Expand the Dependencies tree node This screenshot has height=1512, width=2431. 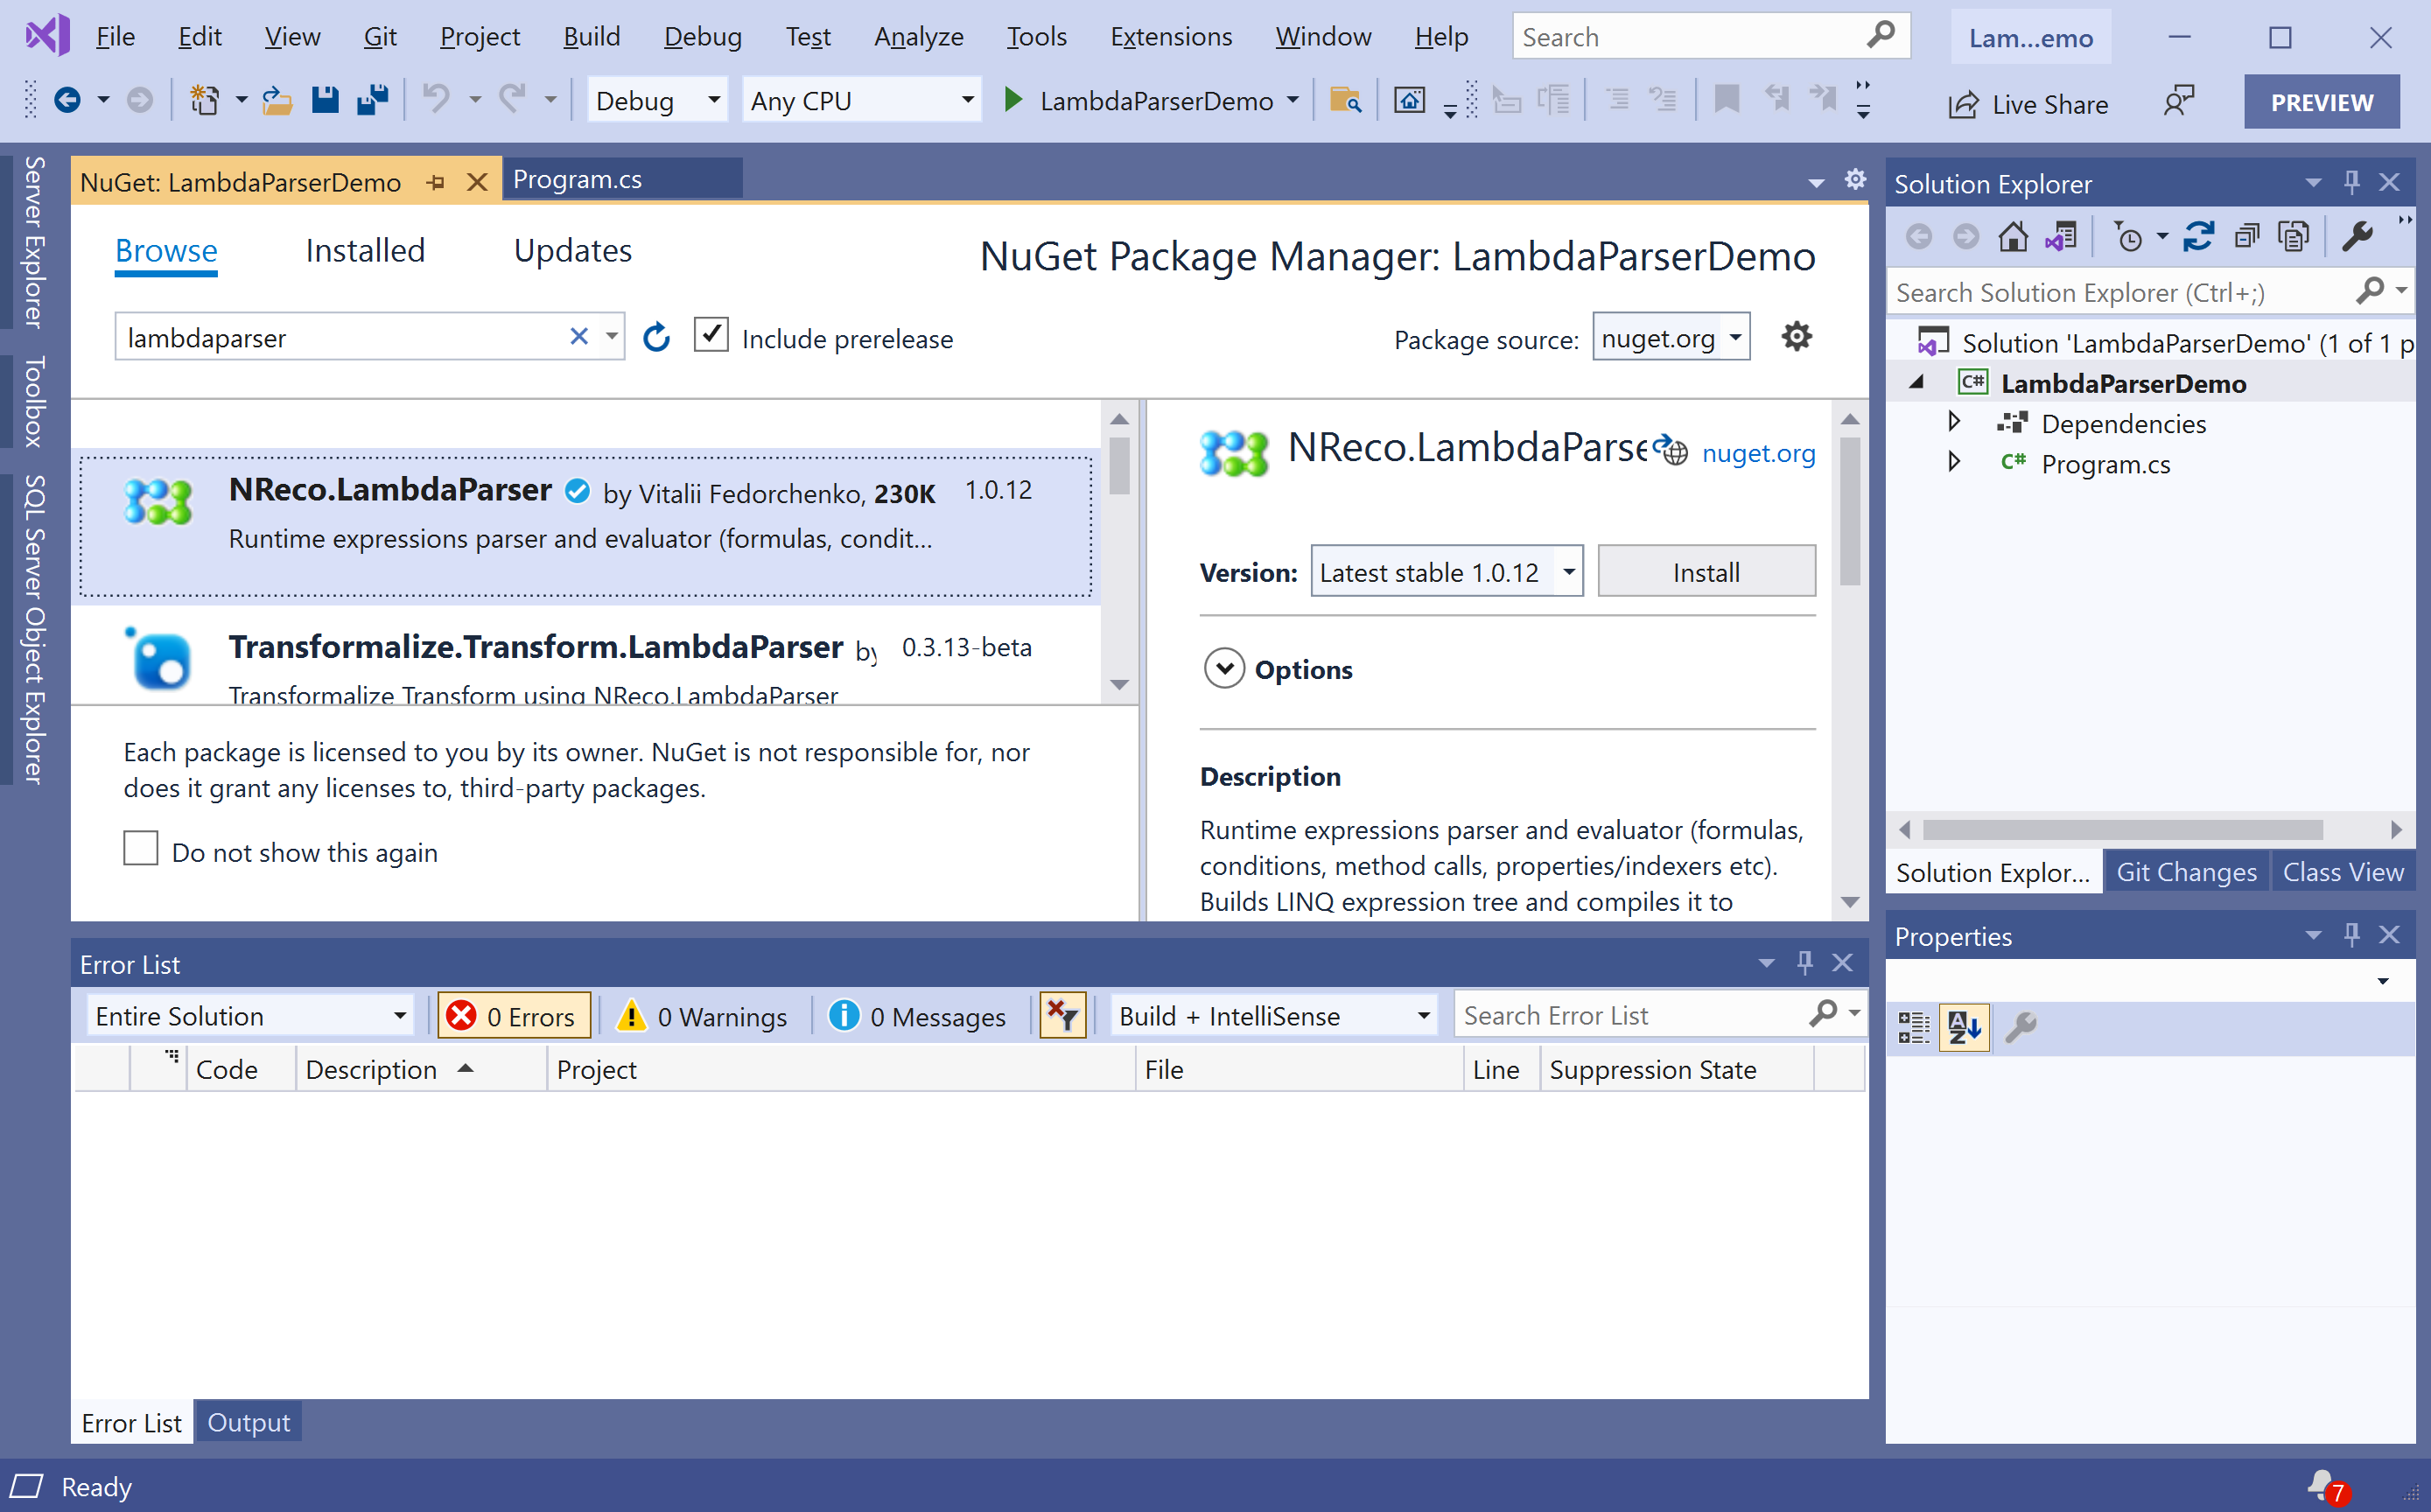point(1953,423)
